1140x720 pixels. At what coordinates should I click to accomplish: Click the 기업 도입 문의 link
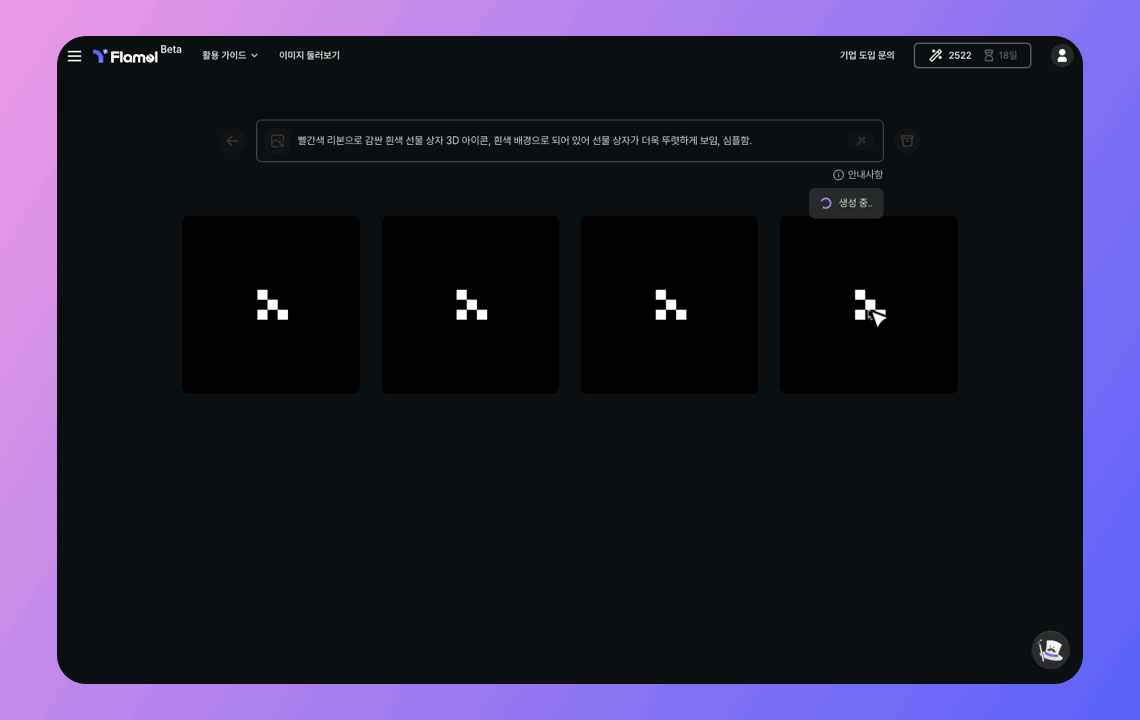pos(867,56)
